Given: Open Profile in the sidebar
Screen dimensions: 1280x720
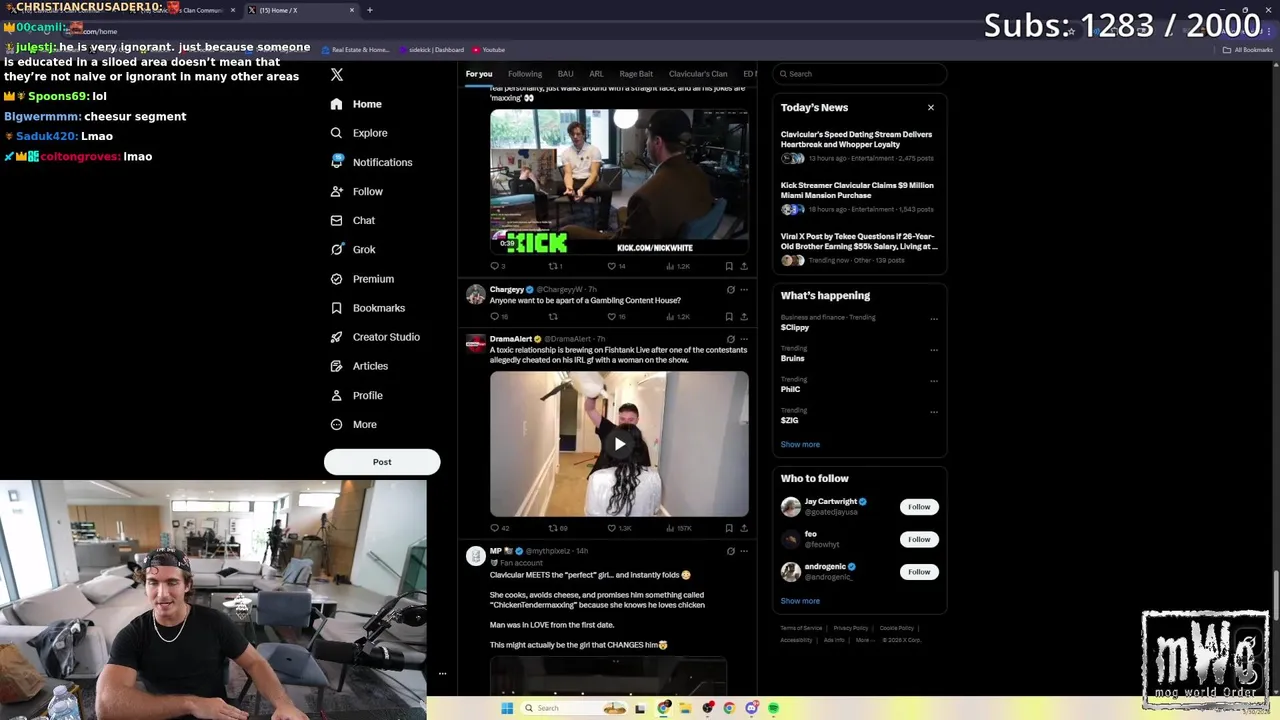Looking at the screenshot, I should click(x=356, y=395).
